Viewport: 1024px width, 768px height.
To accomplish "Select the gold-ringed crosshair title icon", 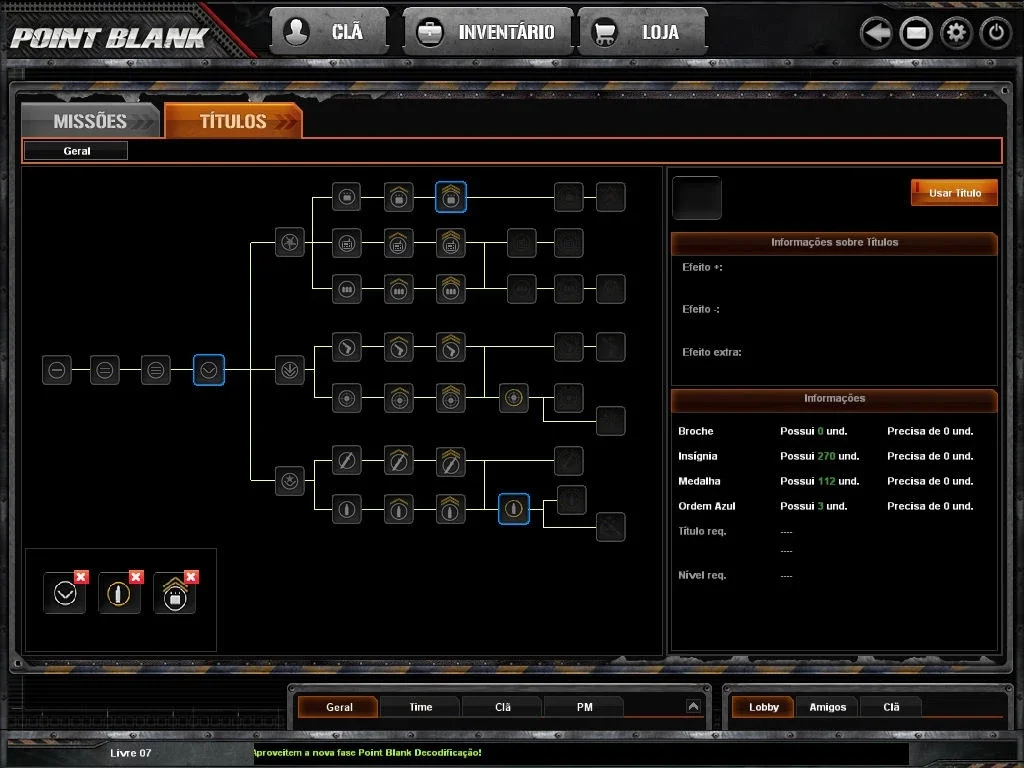I will [x=514, y=398].
